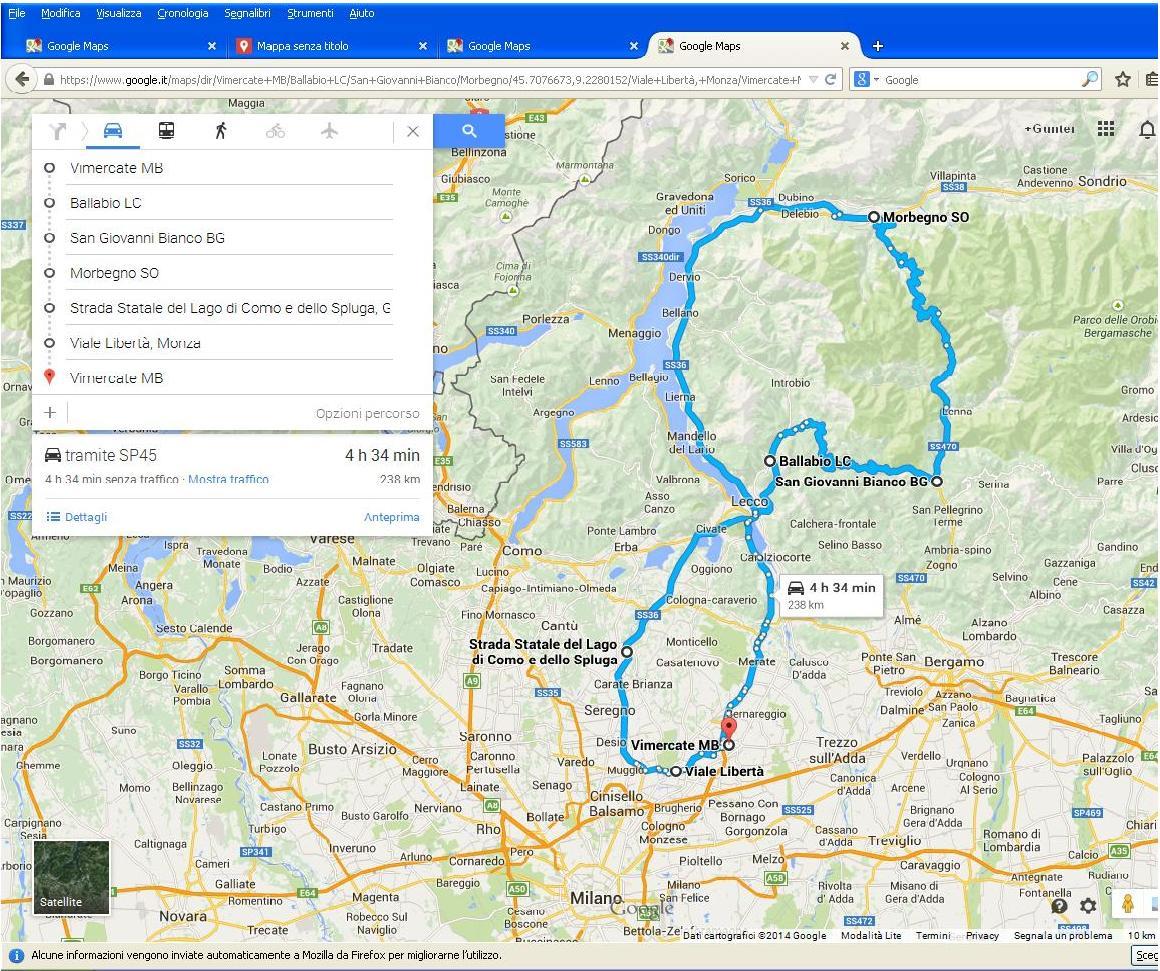Click the Mostra traffico link
Viewport: 1160px width, 971px height.
point(229,479)
